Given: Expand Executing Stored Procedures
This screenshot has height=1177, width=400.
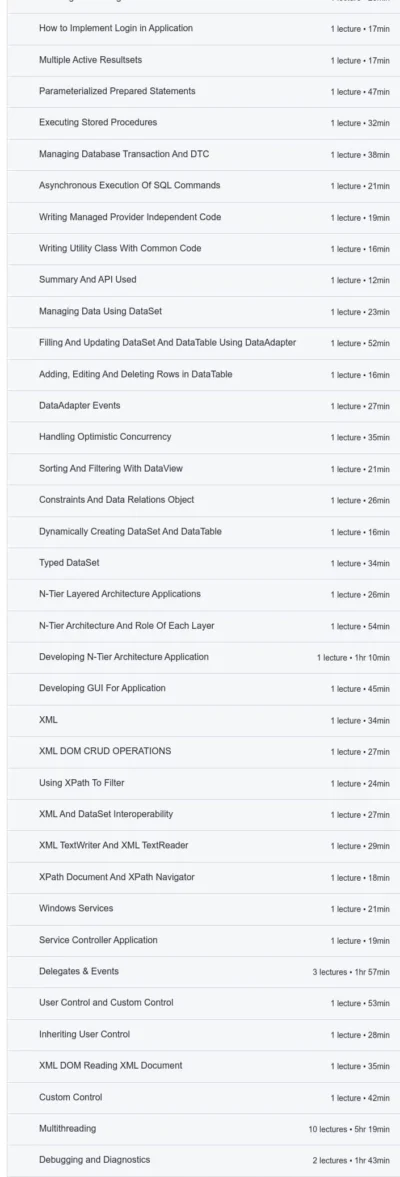Looking at the screenshot, I should point(203,122).
